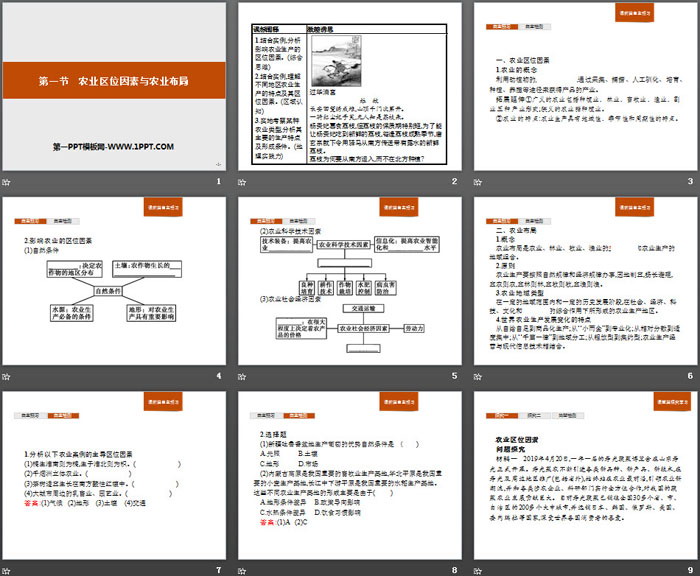The width and height of the screenshot is (700, 576).
Task: Select slide 2 thumbnail with table
Action: [350, 86]
